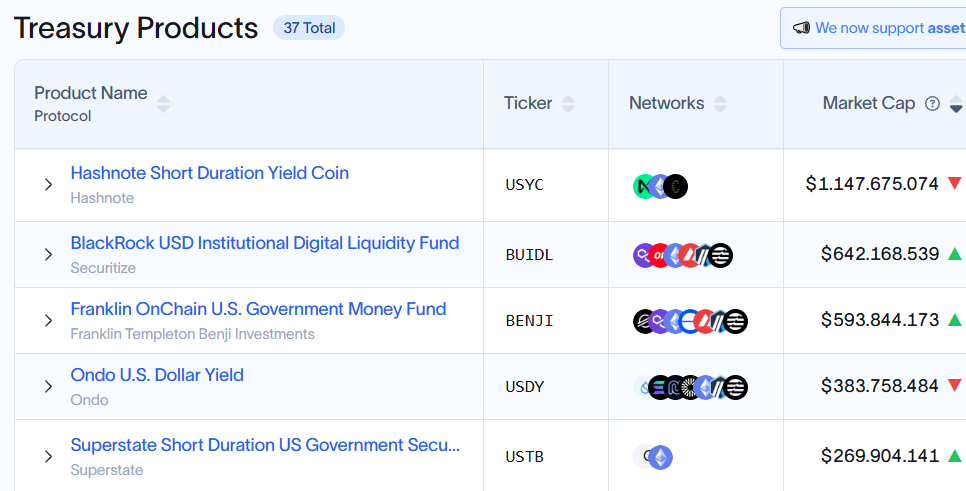Screen dimensions: 966x491
Task: Click the network icons in the USDY row
Action: tap(690, 387)
